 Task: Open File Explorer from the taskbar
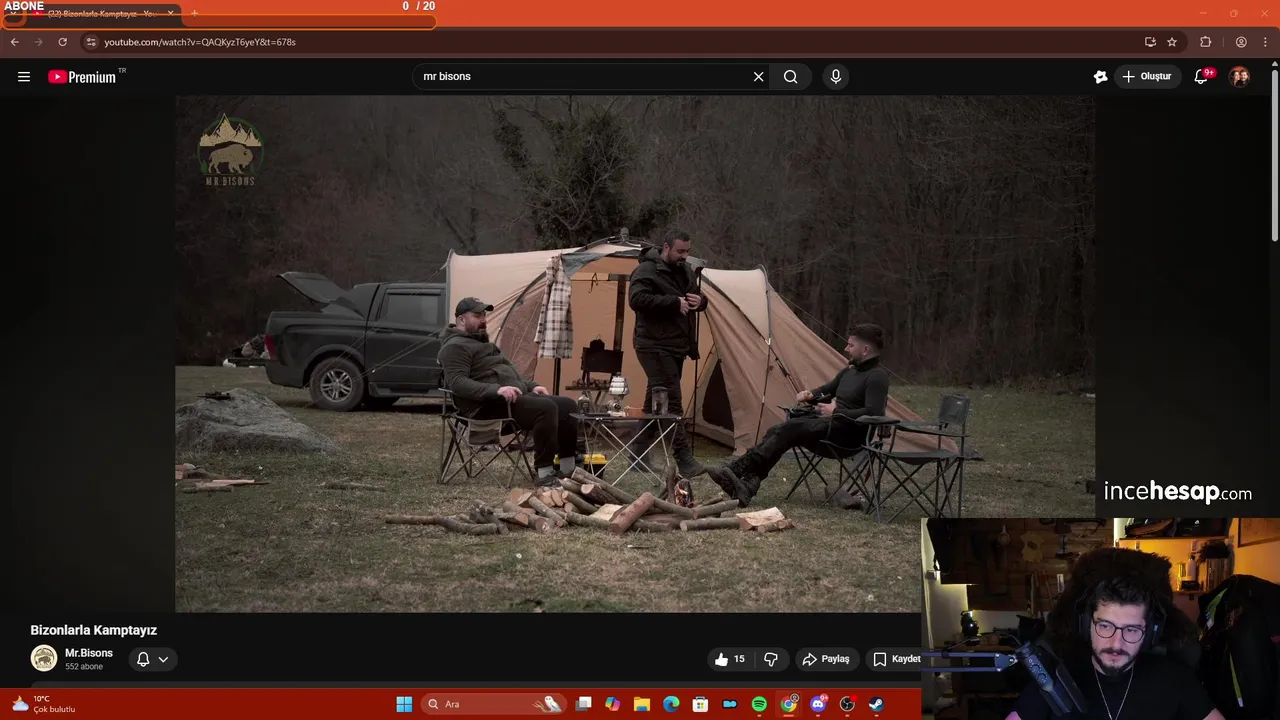[642, 704]
